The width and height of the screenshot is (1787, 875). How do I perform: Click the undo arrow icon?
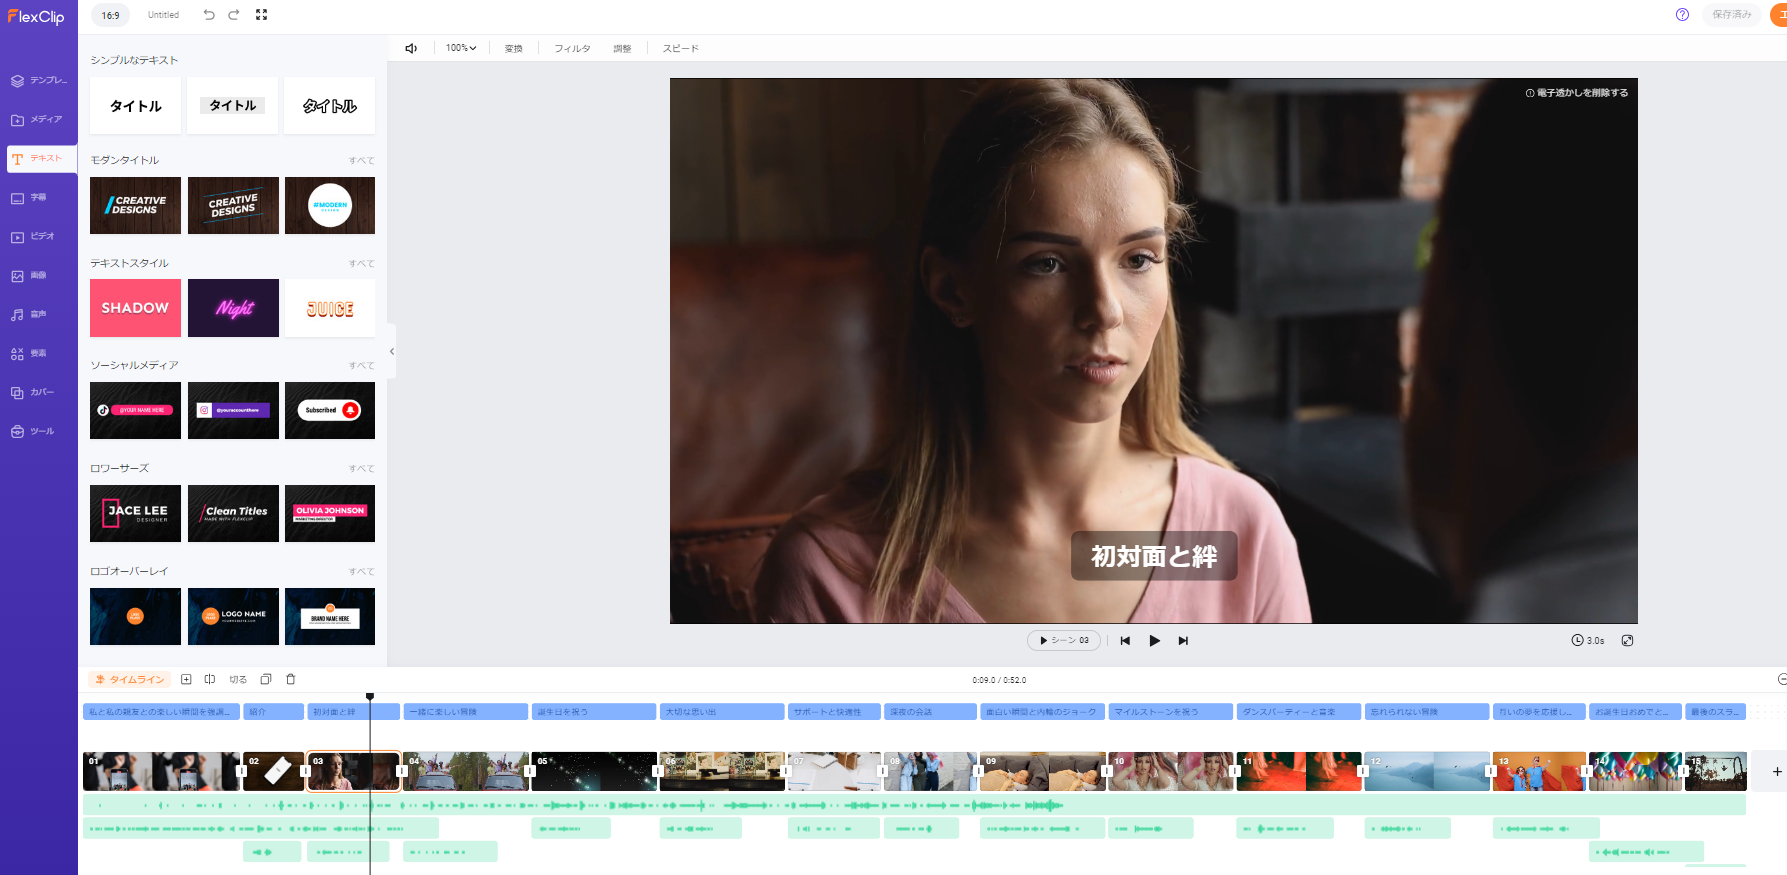(x=209, y=15)
